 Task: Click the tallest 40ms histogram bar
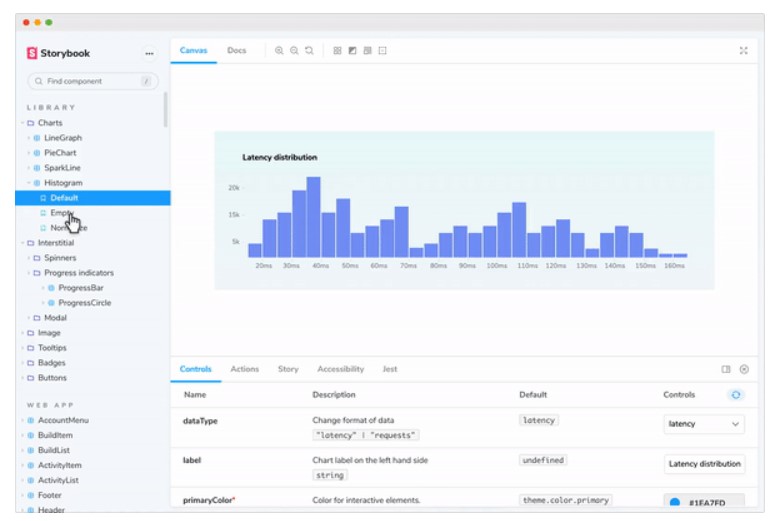point(314,217)
